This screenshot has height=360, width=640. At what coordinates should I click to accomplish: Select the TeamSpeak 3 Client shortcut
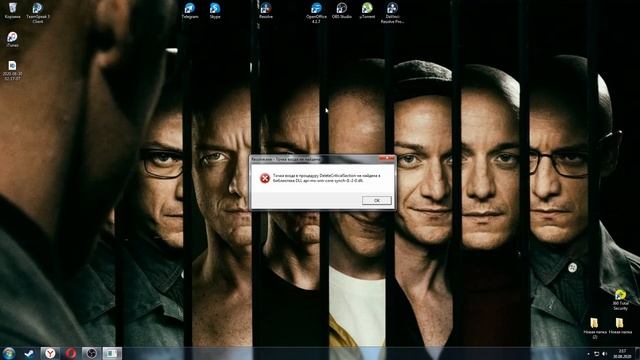38,12
